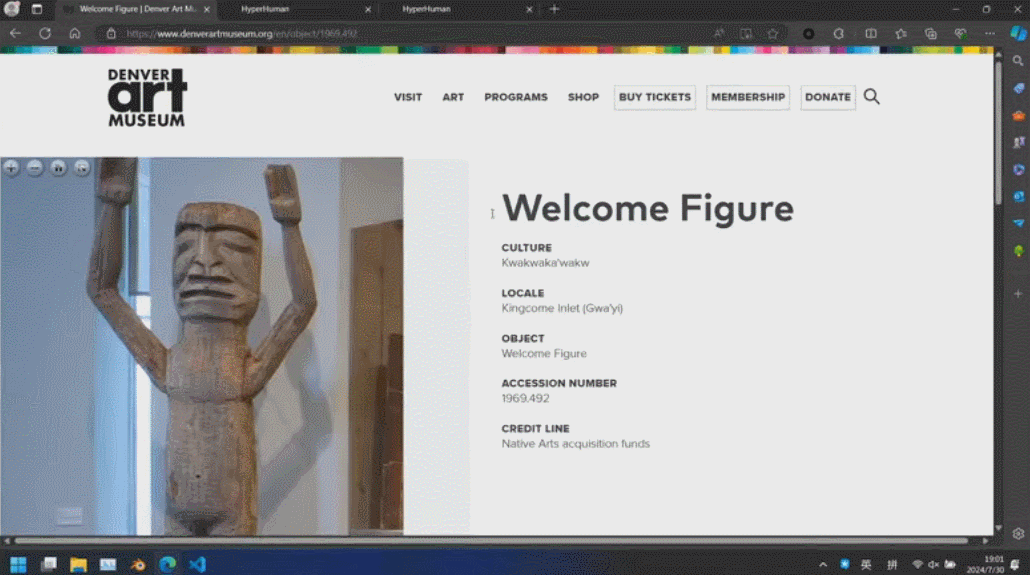Open the VISIT menu
This screenshot has height=575, width=1030.
click(408, 97)
